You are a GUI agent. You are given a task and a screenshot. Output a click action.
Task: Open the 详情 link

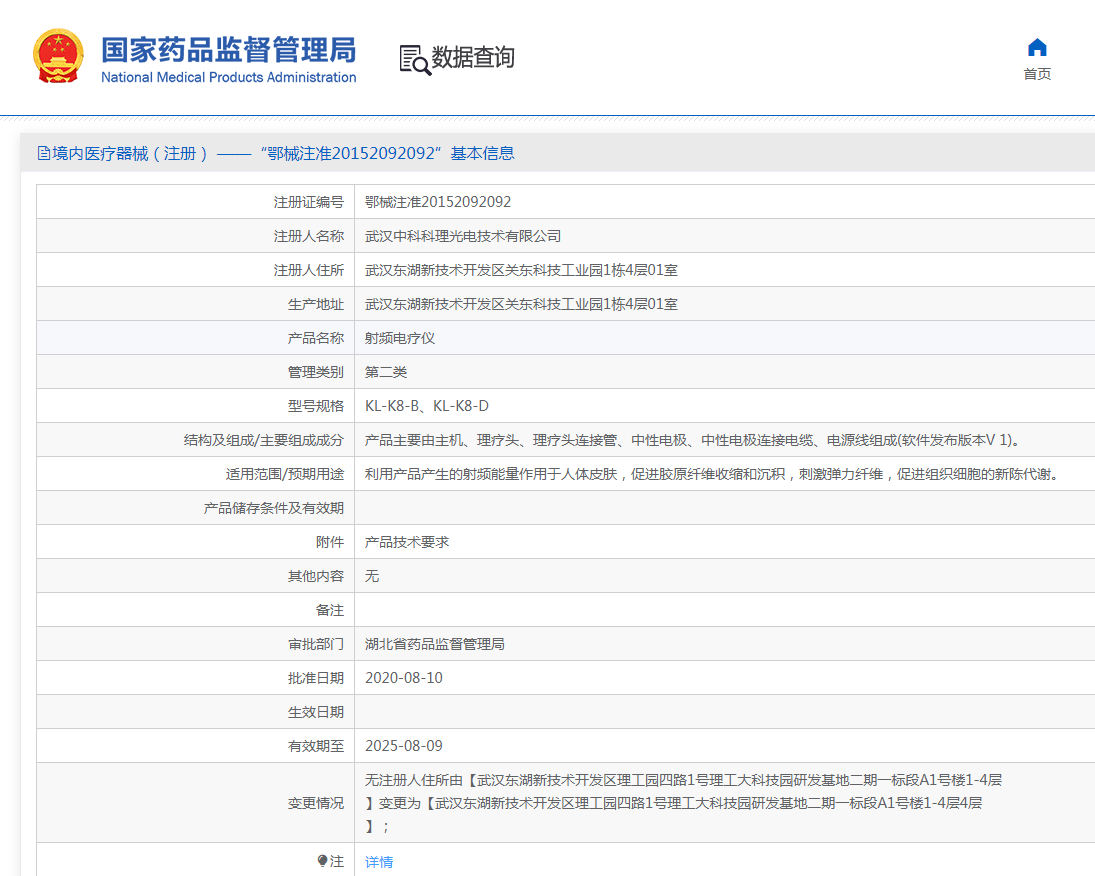point(379,862)
